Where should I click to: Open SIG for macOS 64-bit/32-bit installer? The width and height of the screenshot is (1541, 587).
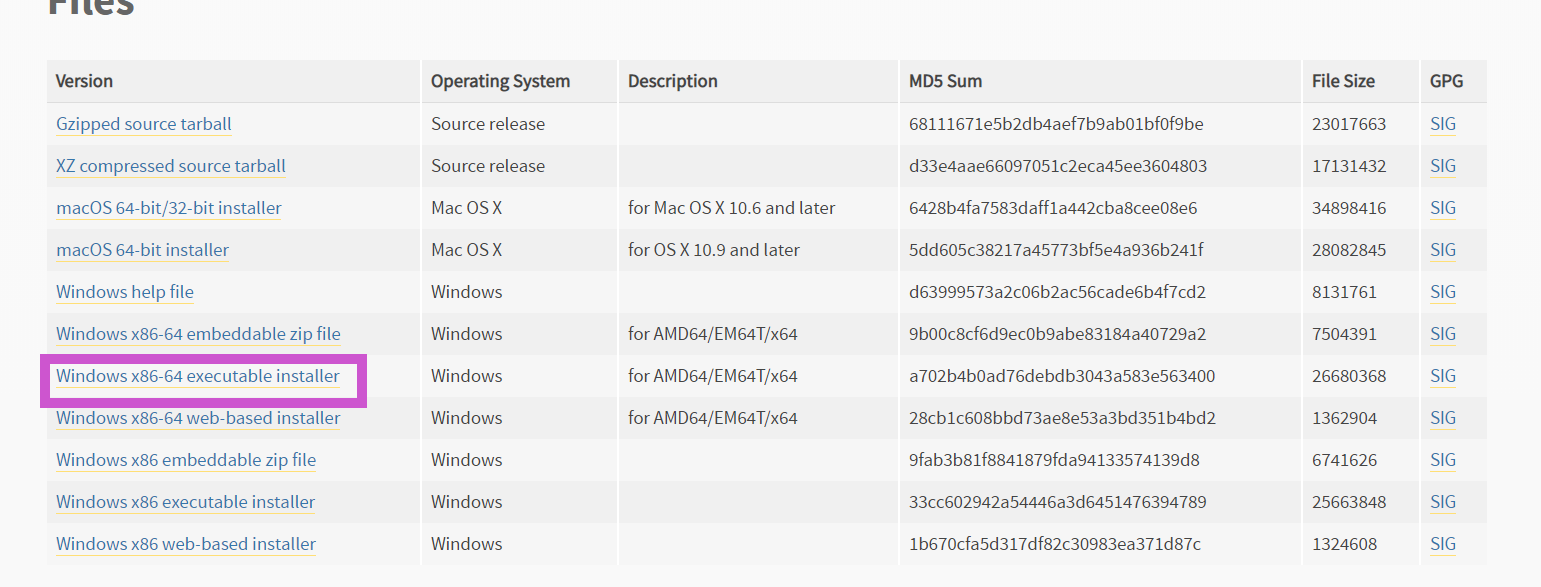coord(1443,208)
